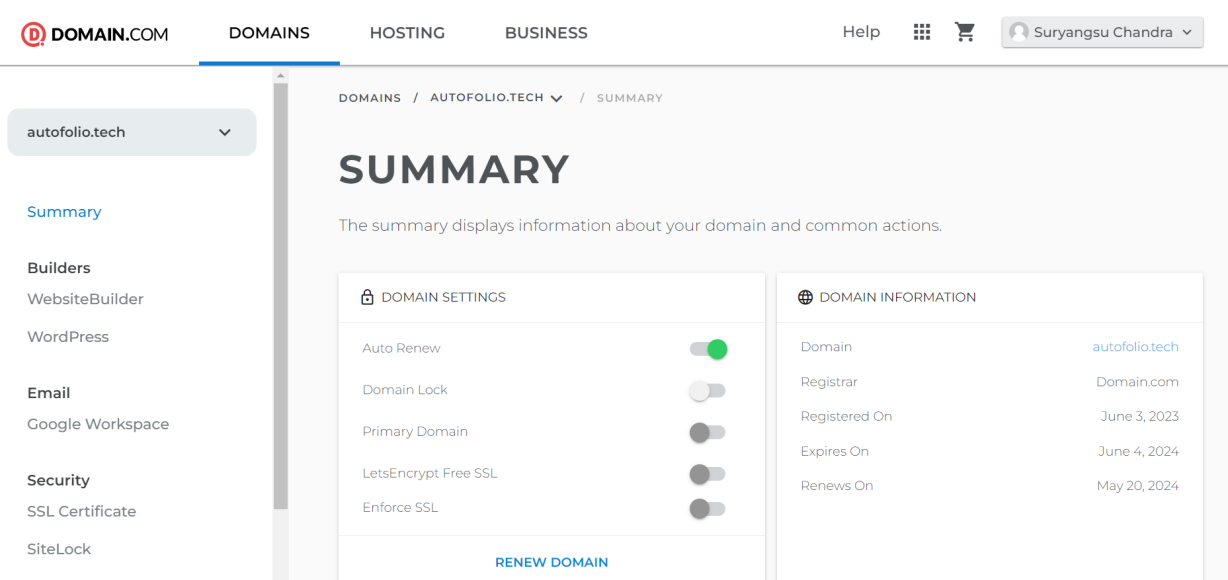Open the apps grid icon
Screen dimensions: 1228x580
click(922, 32)
